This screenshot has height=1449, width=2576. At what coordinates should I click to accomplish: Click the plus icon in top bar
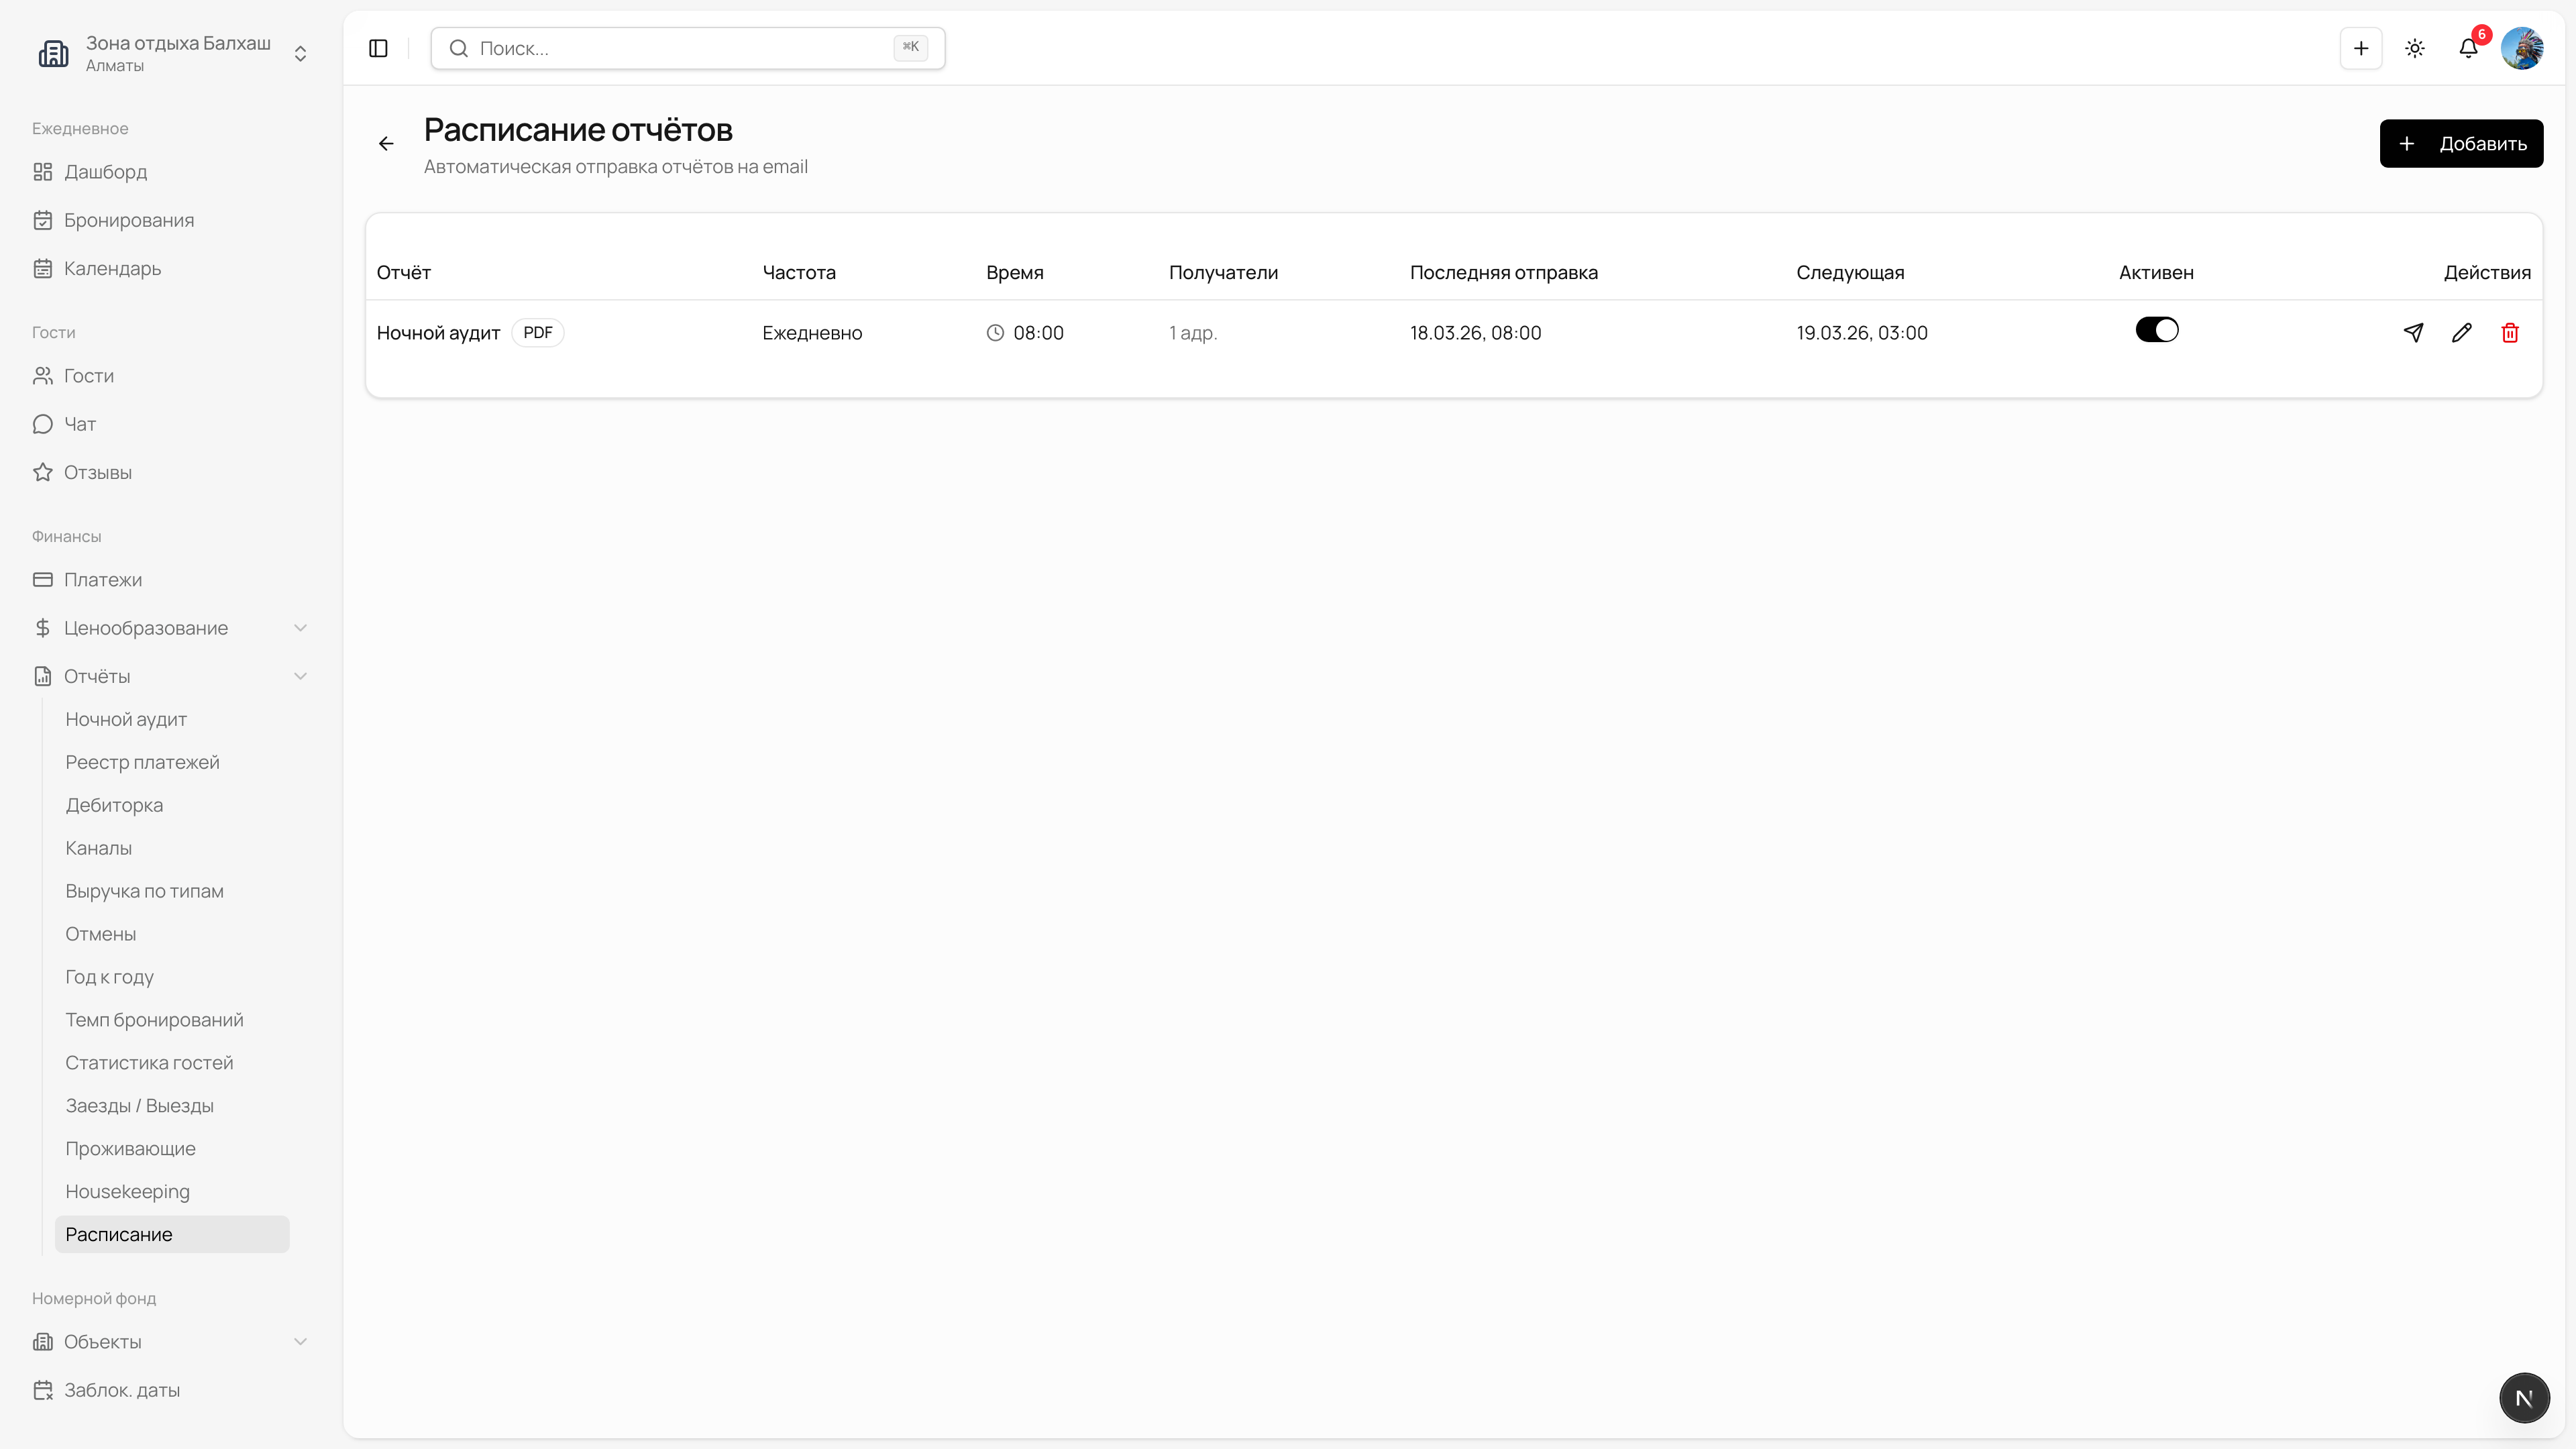2360,48
